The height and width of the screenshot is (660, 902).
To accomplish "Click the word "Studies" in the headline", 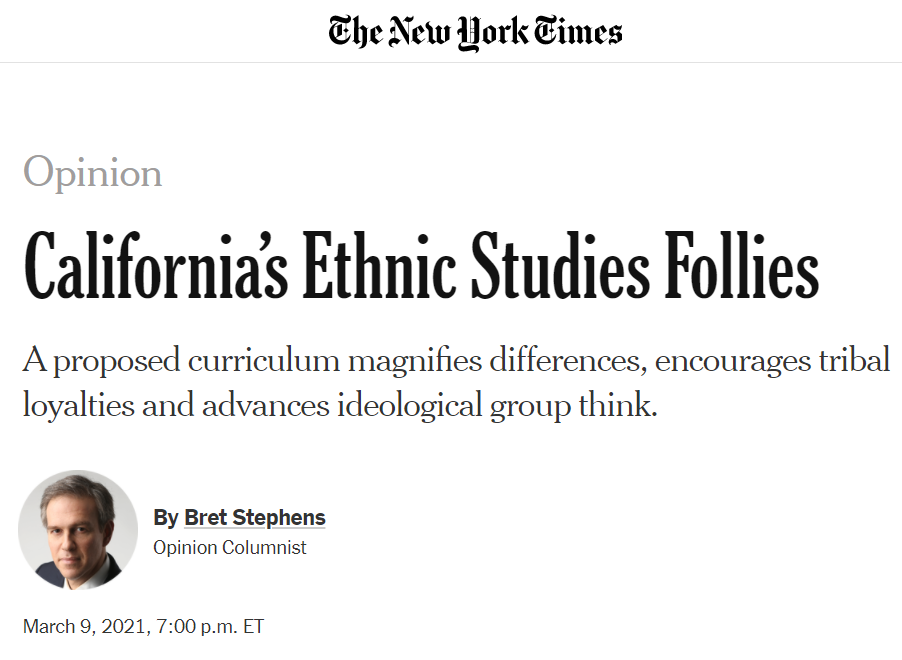I will (x=561, y=266).
